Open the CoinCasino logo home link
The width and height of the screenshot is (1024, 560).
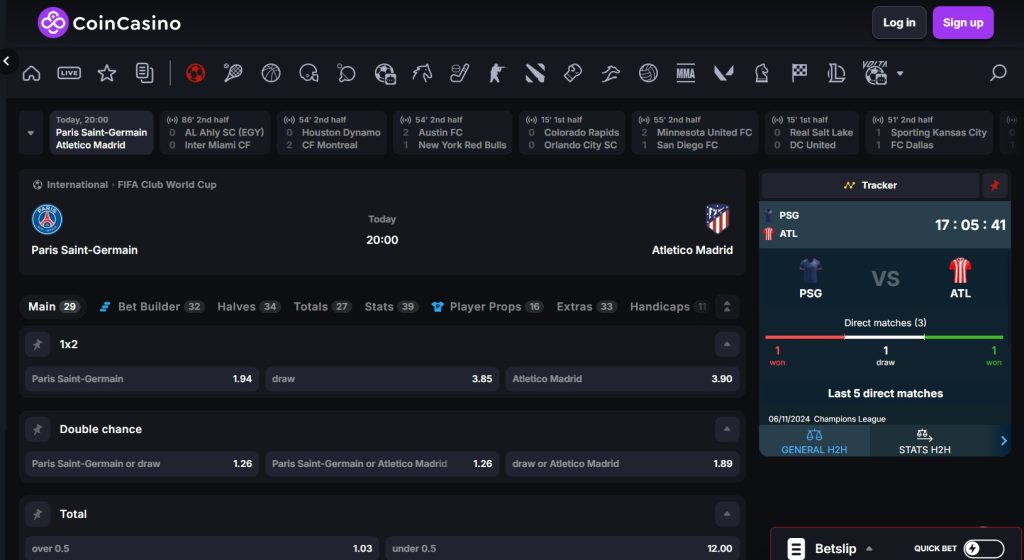[109, 23]
